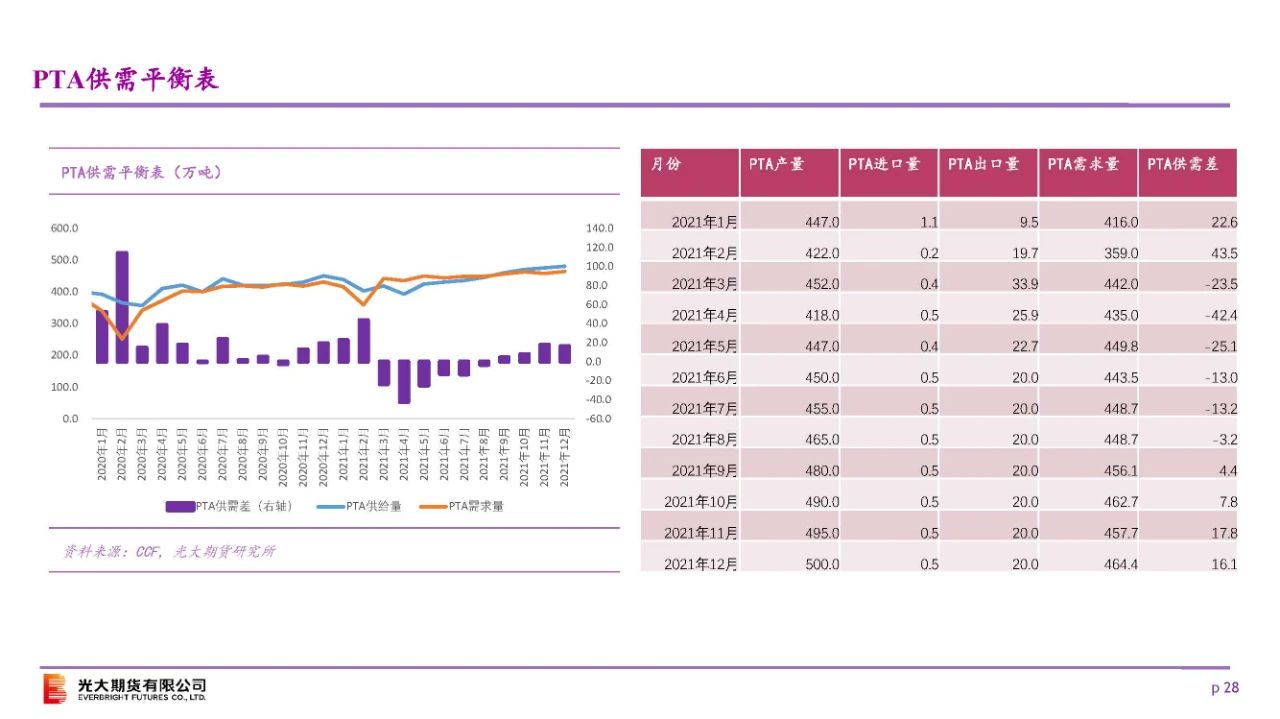Click production value 418.0 for 2021年4月

click(822, 315)
